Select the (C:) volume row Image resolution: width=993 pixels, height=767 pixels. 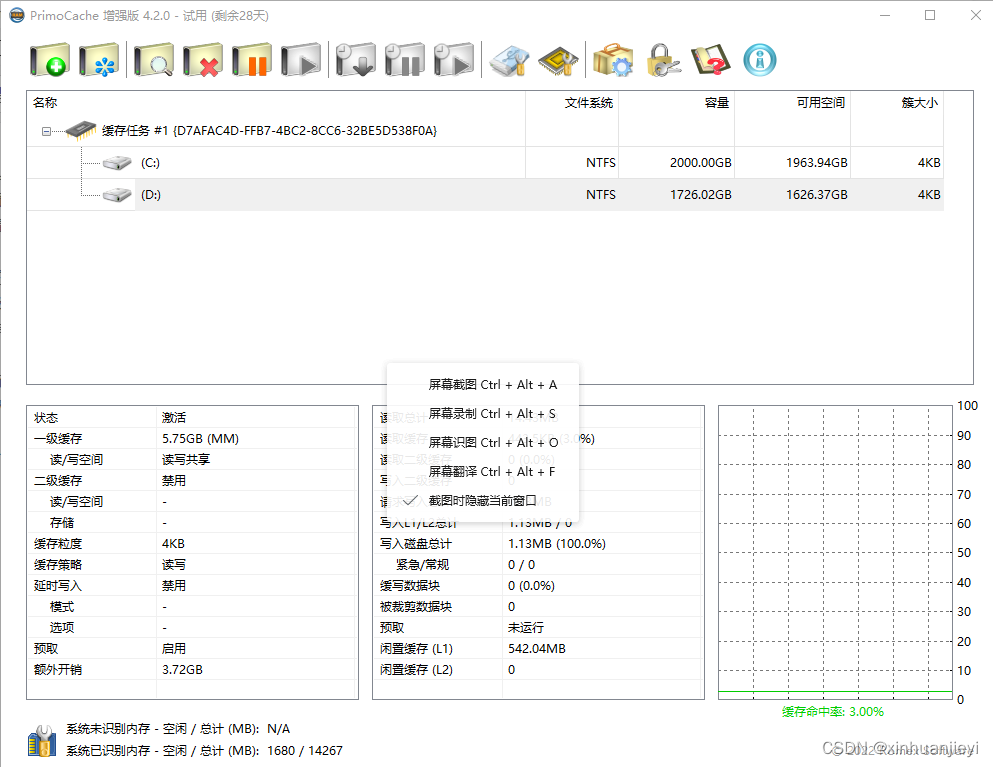click(x=485, y=163)
